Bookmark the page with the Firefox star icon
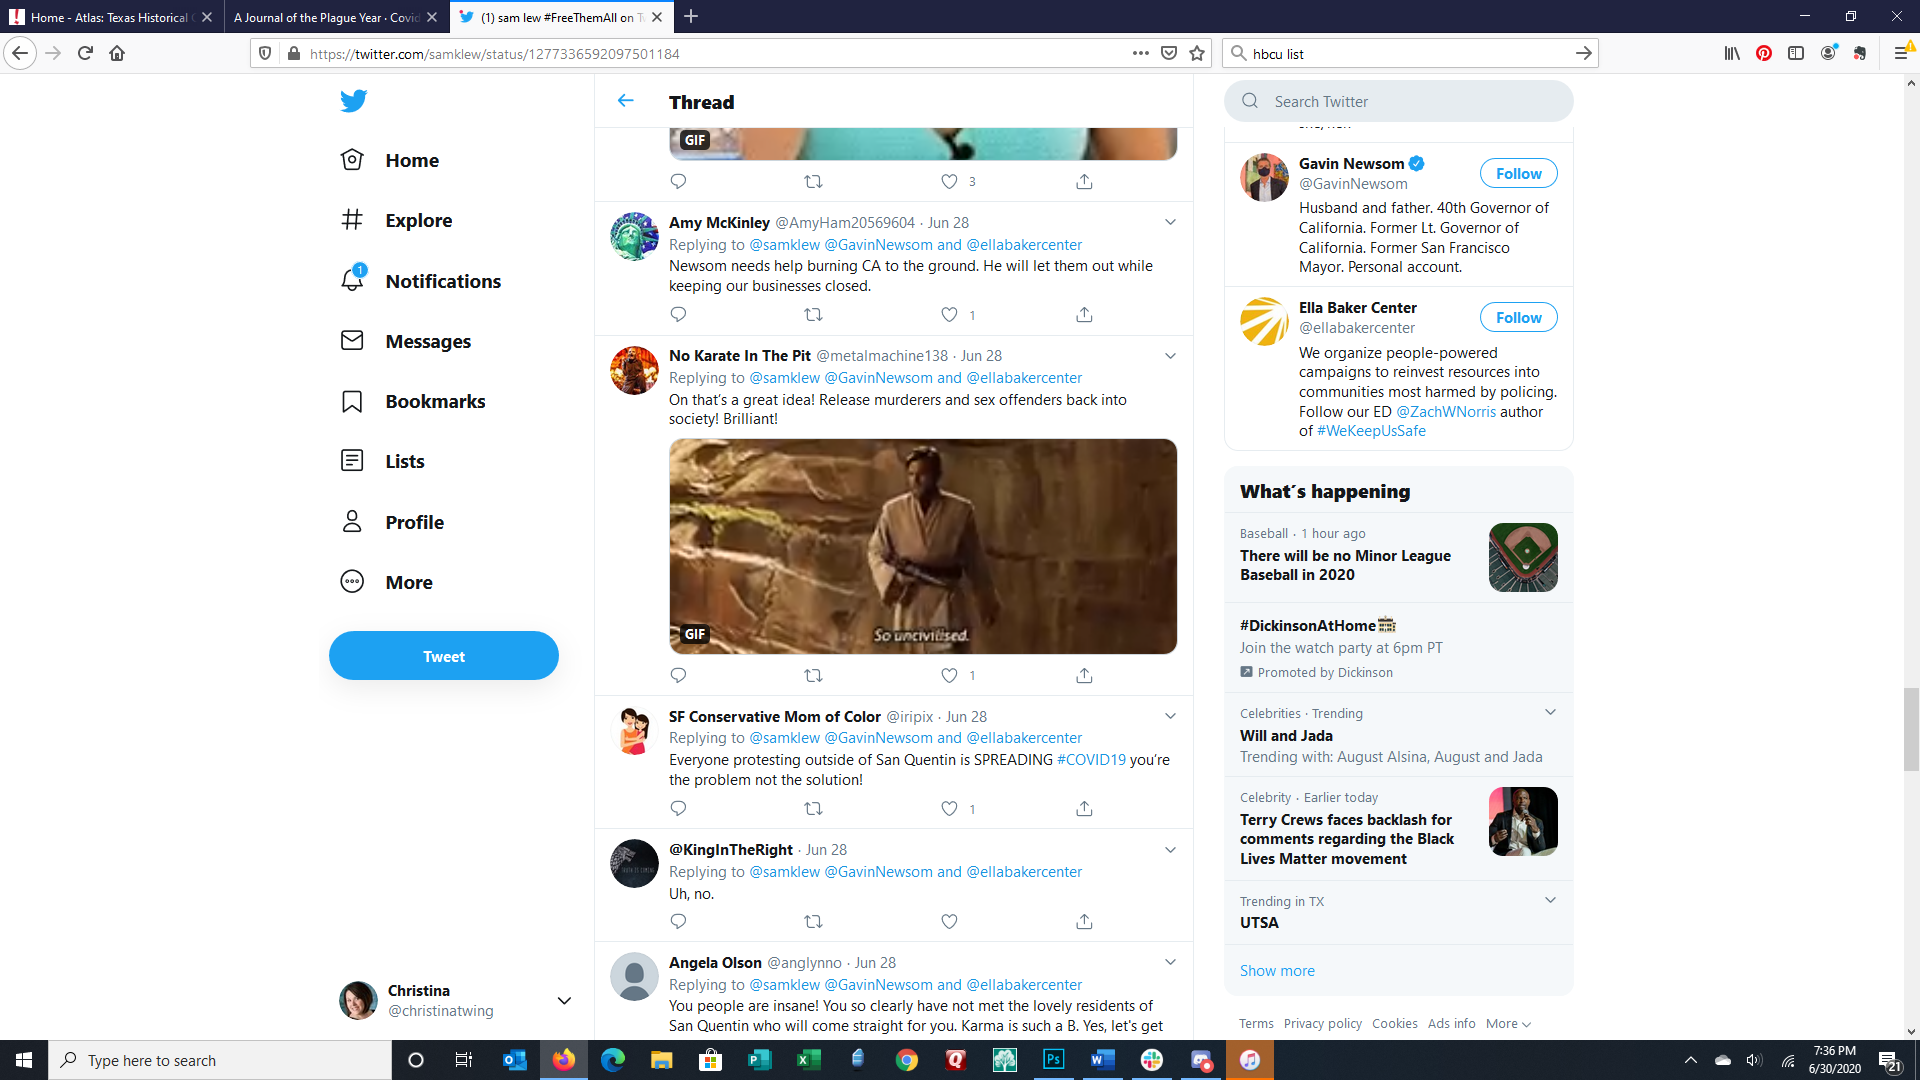 tap(1197, 54)
